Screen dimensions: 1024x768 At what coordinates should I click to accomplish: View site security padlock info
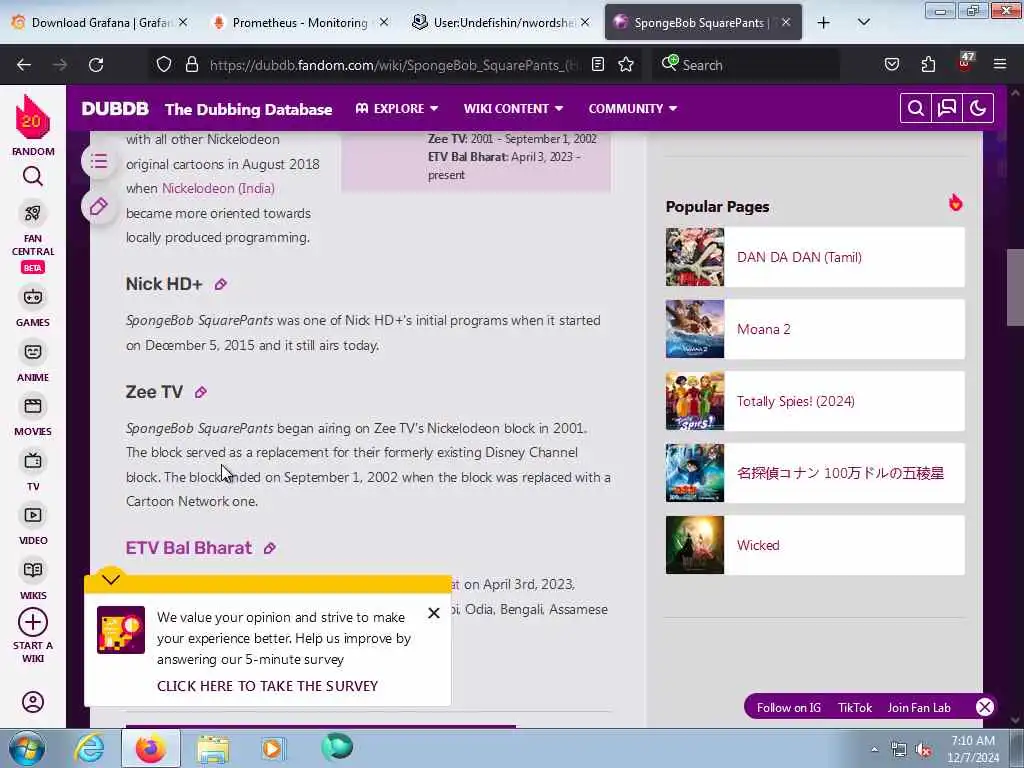191,65
